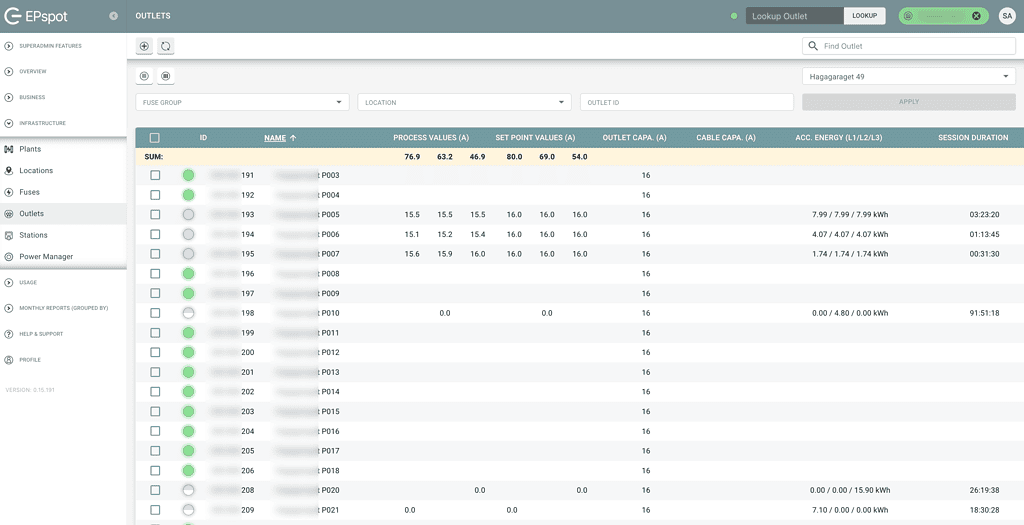Select the checkbox for outlet 193 P005
Image resolution: width=1024 pixels, height=525 pixels.
(x=155, y=214)
